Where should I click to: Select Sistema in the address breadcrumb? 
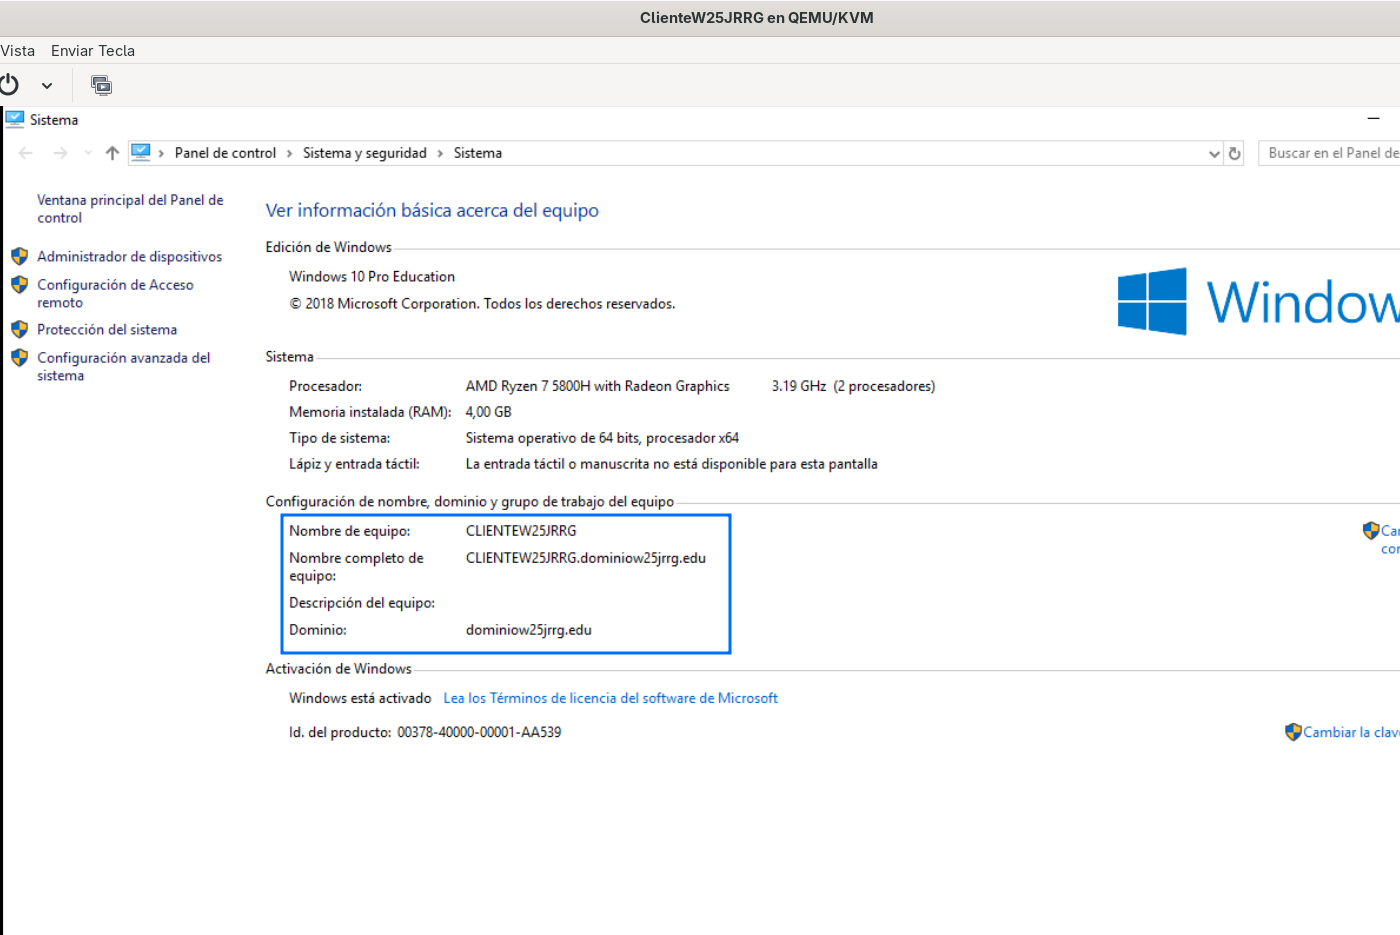point(478,153)
